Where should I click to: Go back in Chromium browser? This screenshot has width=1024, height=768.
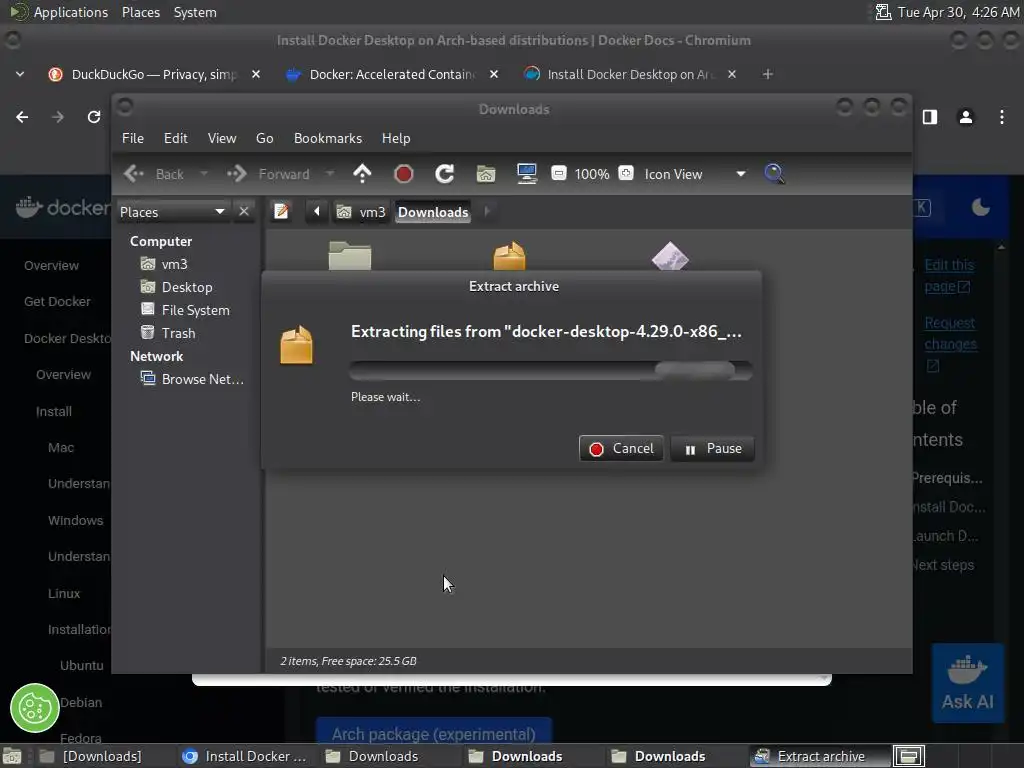tap(22, 117)
